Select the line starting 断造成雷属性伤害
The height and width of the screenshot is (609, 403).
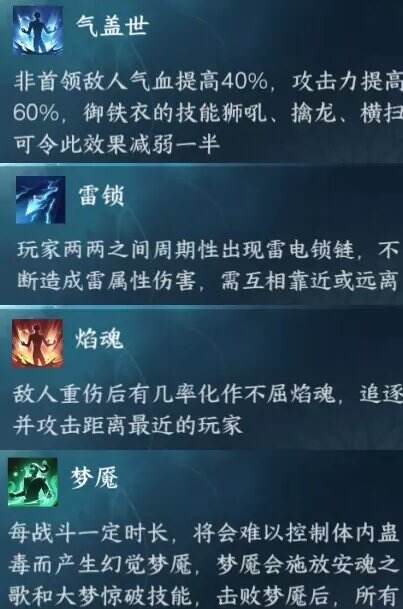pyautogui.click(x=207, y=281)
